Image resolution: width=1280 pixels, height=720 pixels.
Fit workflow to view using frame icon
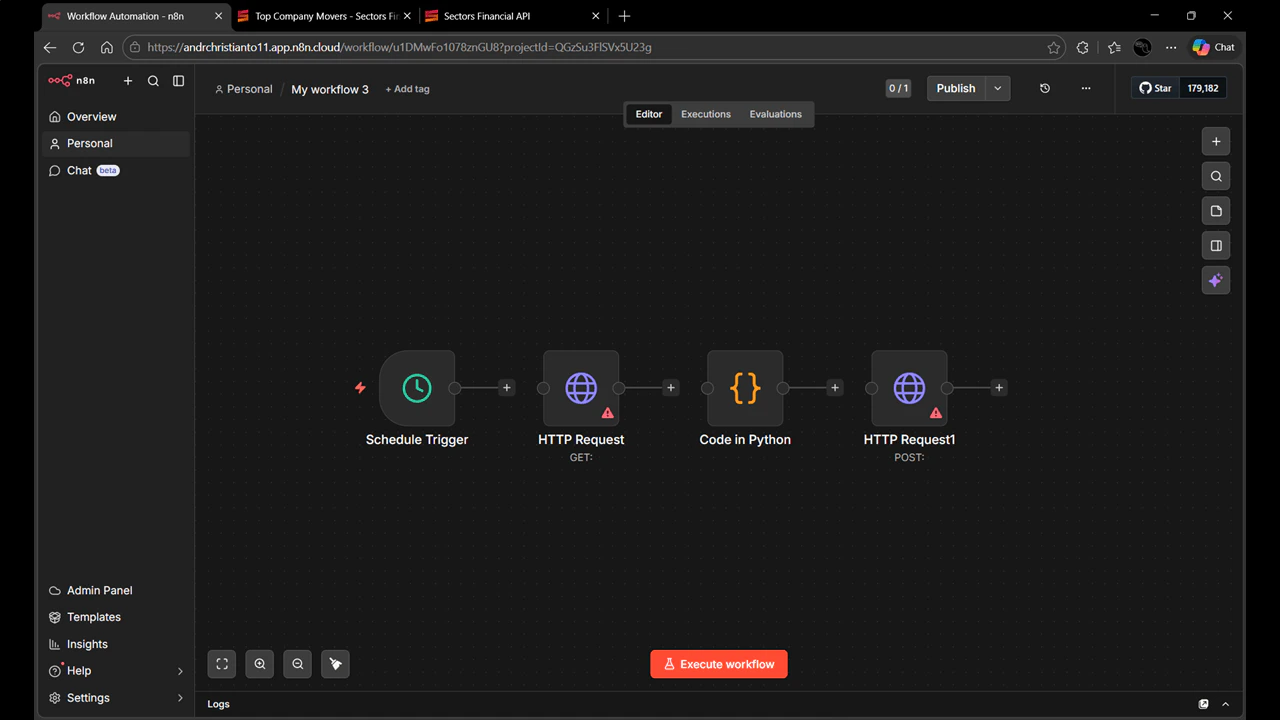tap(221, 664)
